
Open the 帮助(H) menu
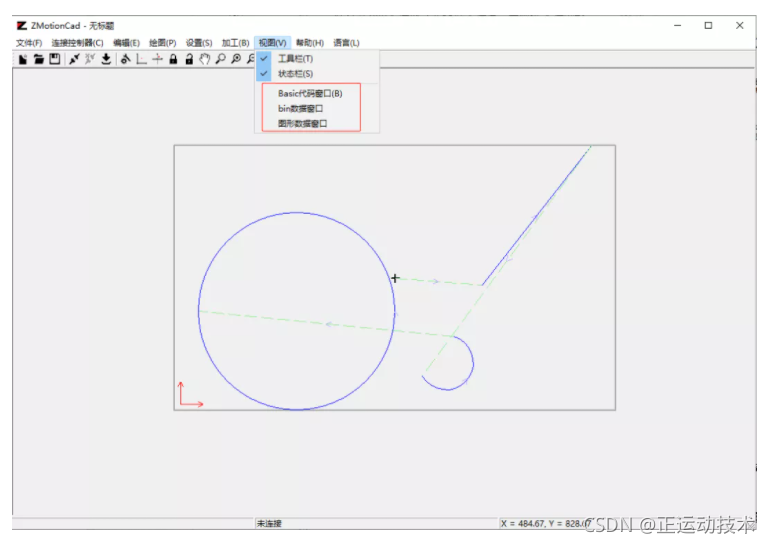[x=310, y=43]
